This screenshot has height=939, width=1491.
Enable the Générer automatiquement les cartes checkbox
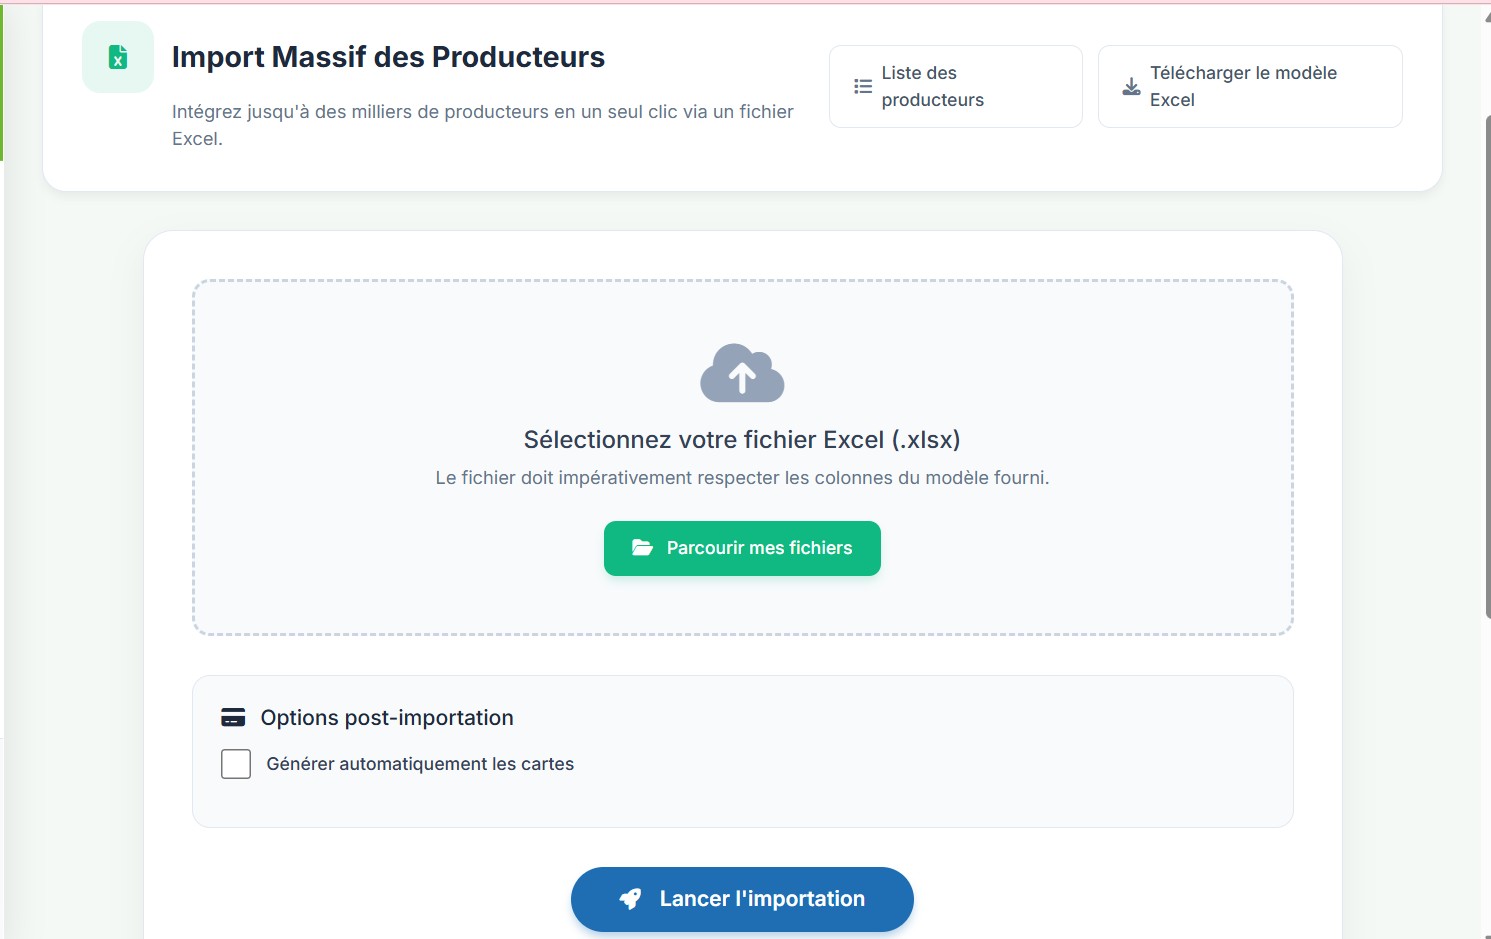point(236,764)
